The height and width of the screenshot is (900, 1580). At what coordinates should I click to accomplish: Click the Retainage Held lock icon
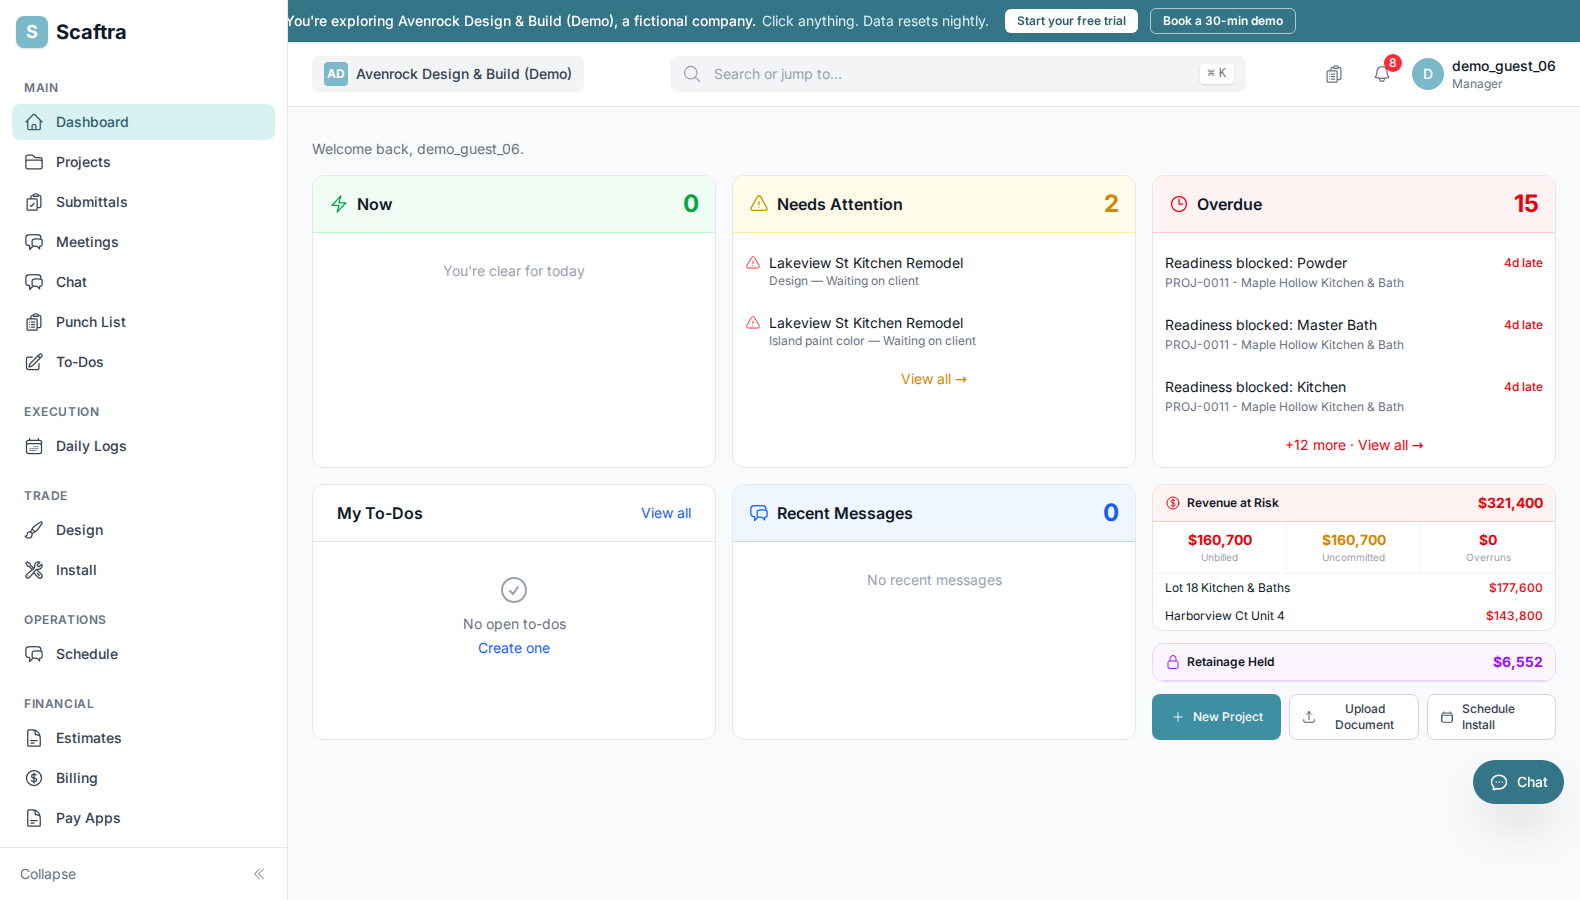coord(1173,662)
